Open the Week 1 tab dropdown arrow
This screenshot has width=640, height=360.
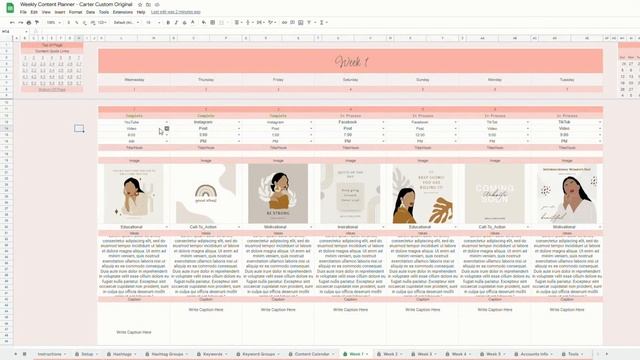367,354
